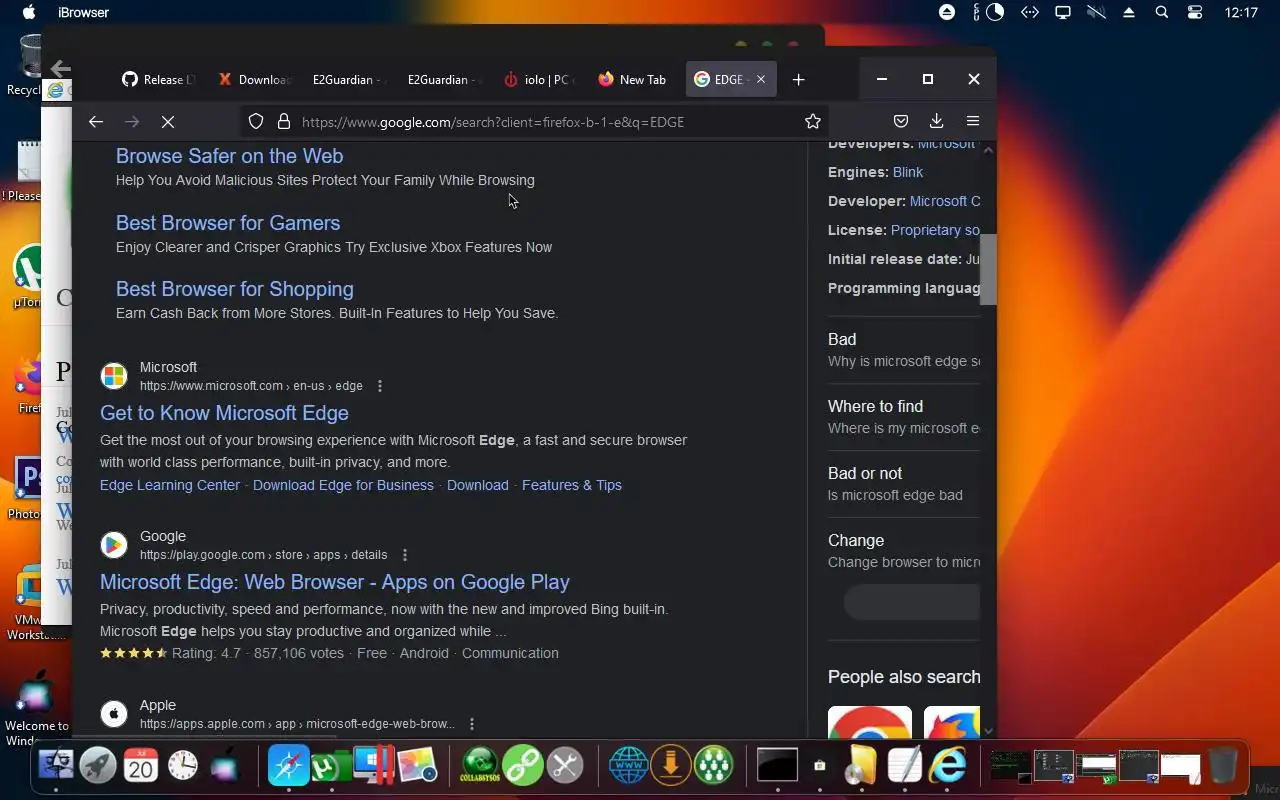Image resolution: width=1280 pixels, height=800 pixels.
Task: Open the Clock icon in the dock
Action: (182, 766)
